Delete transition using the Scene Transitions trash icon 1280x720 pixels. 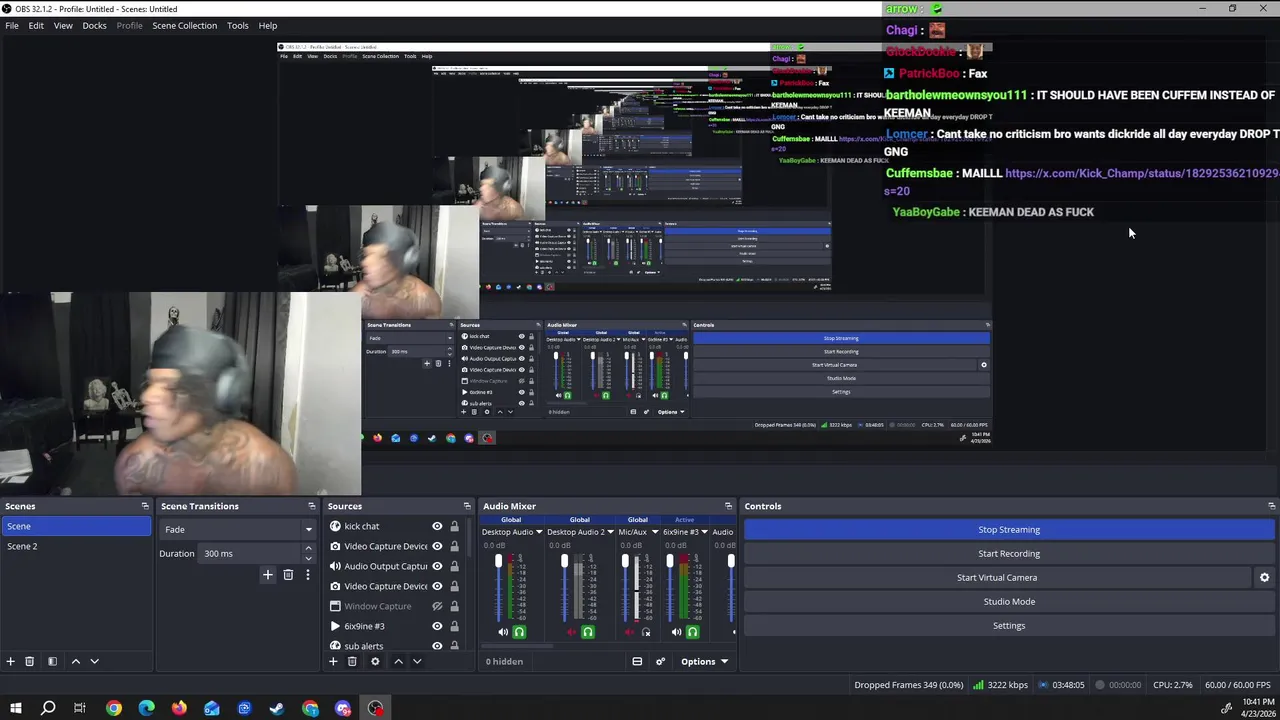click(288, 575)
